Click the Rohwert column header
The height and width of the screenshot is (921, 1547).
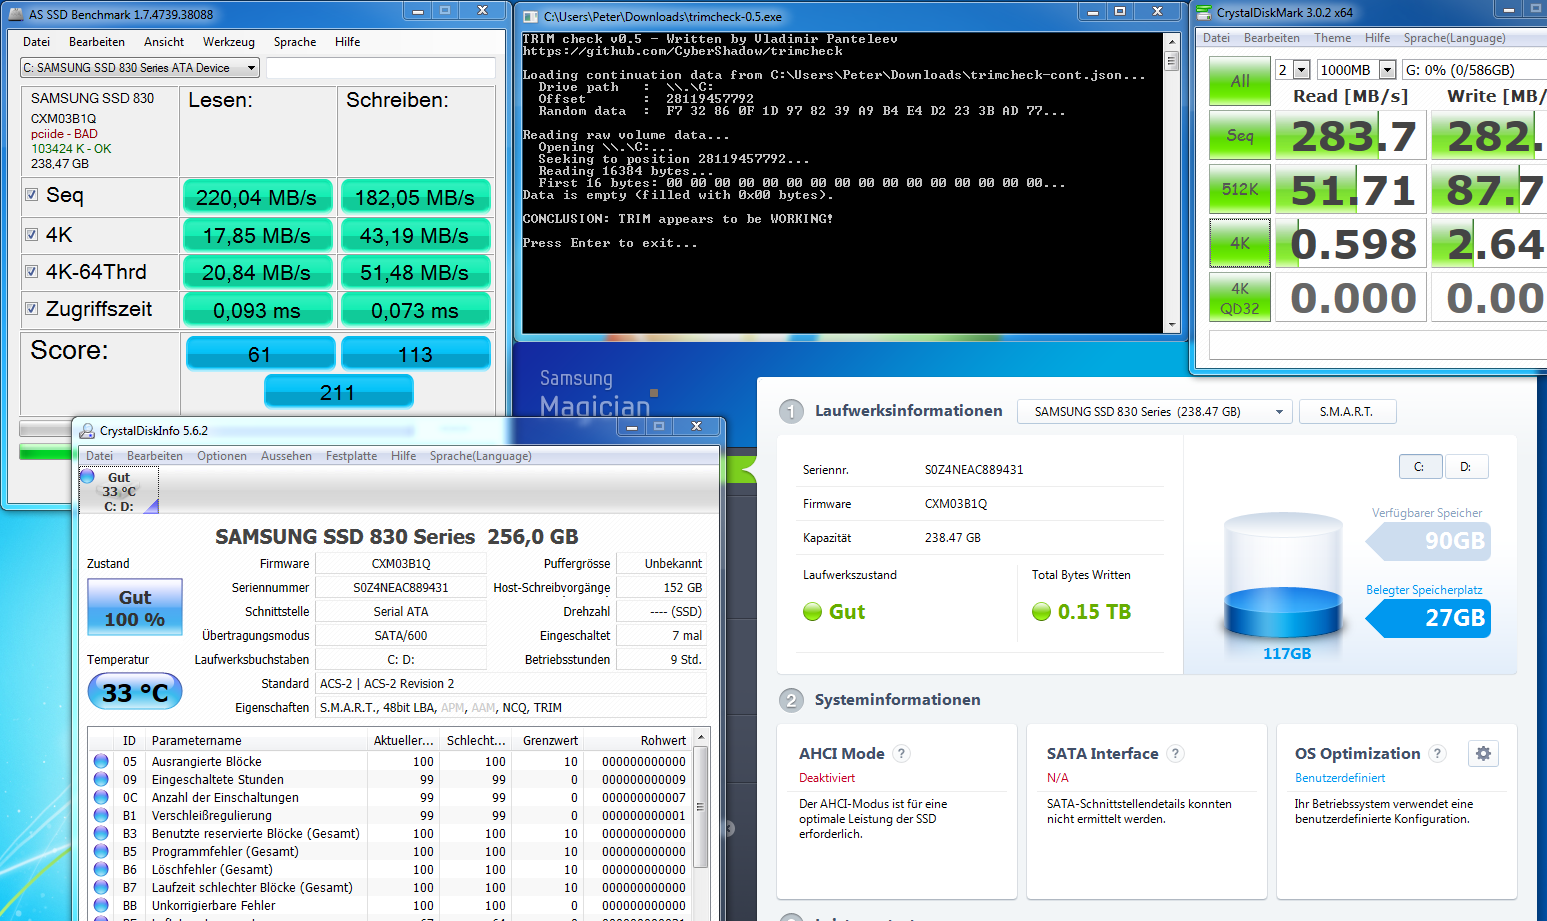(636, 740)
